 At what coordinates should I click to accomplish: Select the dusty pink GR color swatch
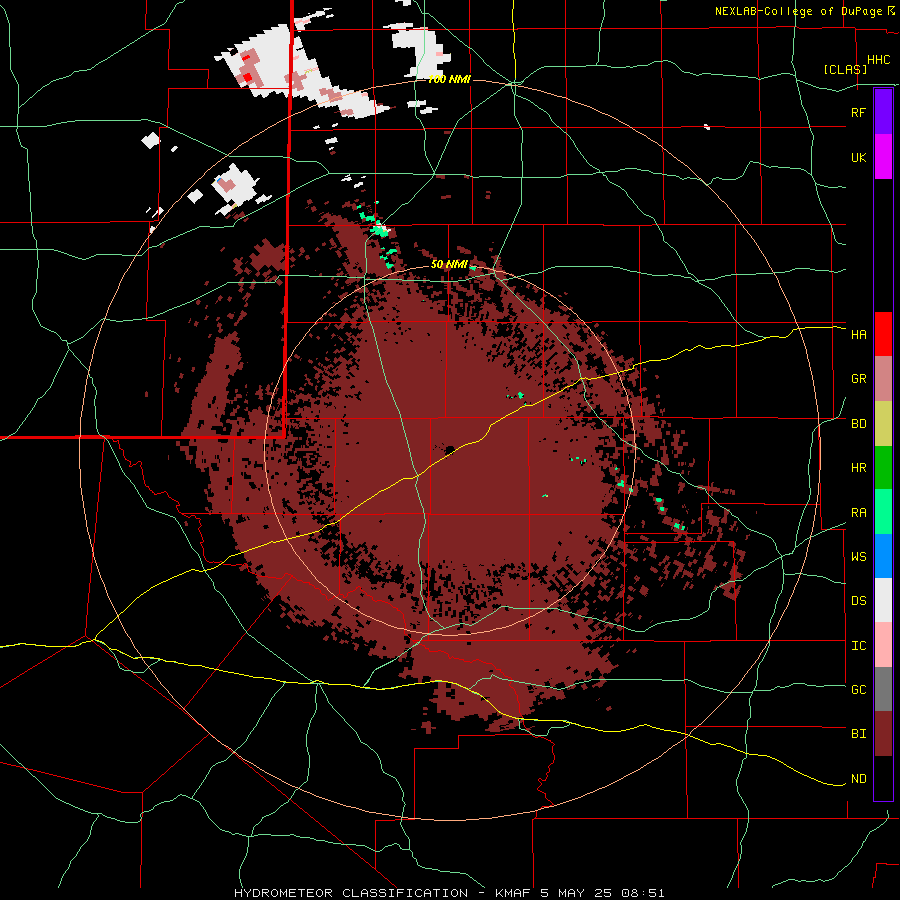(x=883, y=379)
